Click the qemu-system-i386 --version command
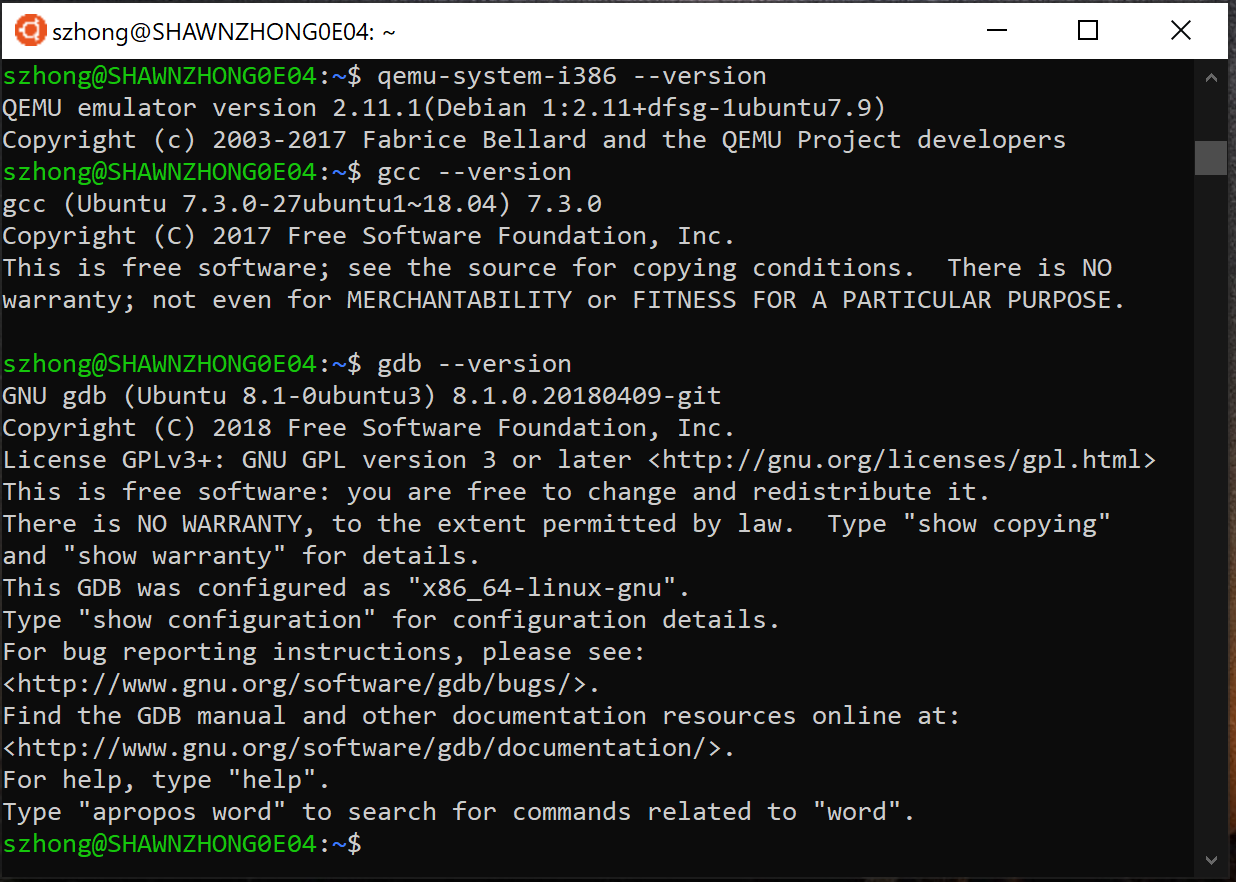The image size is (1236, 882). 571,76
